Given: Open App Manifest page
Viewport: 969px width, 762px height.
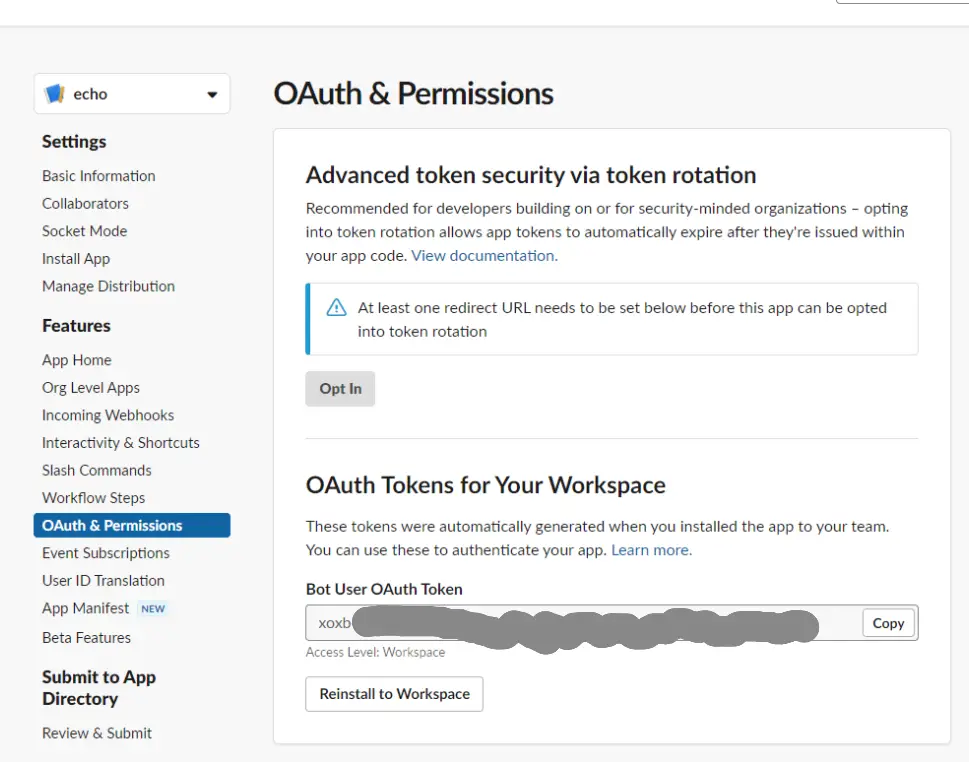Looking at the screenshot, I should pyautogui.click(x=85, y=609).
